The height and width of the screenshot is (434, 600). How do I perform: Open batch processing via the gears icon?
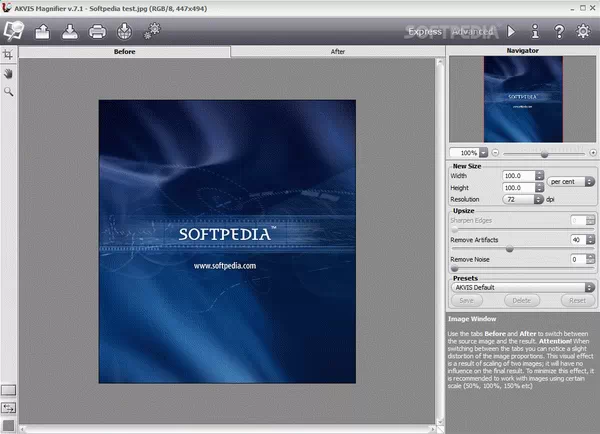tap(152, 31)
